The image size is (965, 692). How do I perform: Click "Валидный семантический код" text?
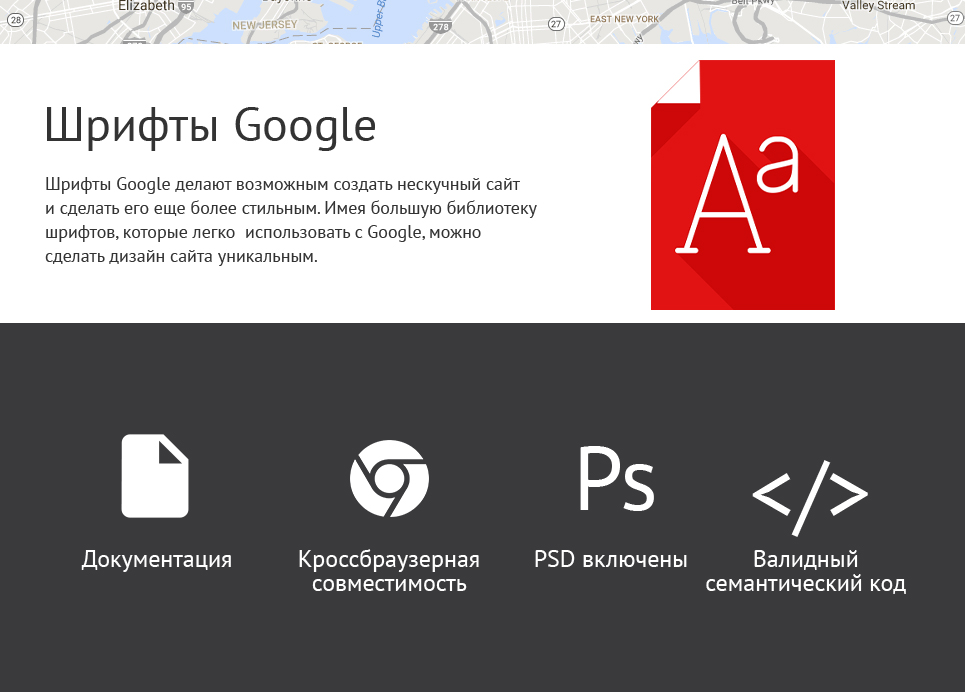pos(806,571)
